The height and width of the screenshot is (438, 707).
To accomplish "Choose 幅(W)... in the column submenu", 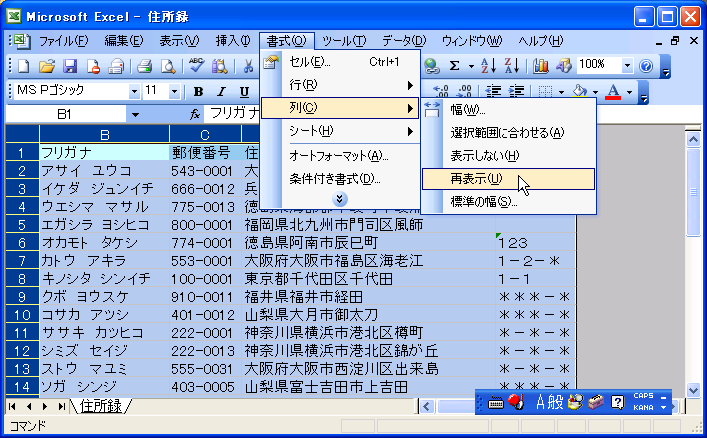I will point(509,110).
